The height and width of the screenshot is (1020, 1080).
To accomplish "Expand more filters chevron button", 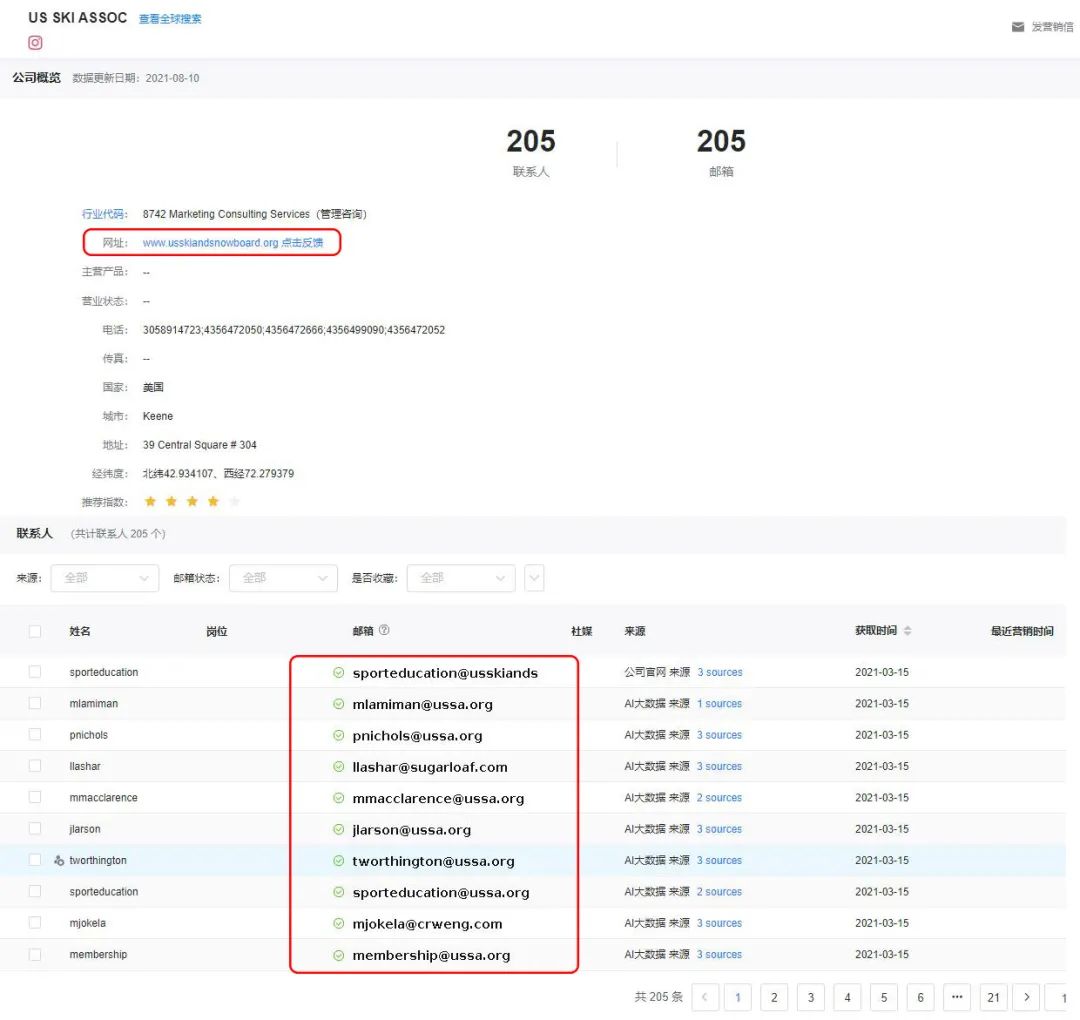I will (x=534, y=578).
